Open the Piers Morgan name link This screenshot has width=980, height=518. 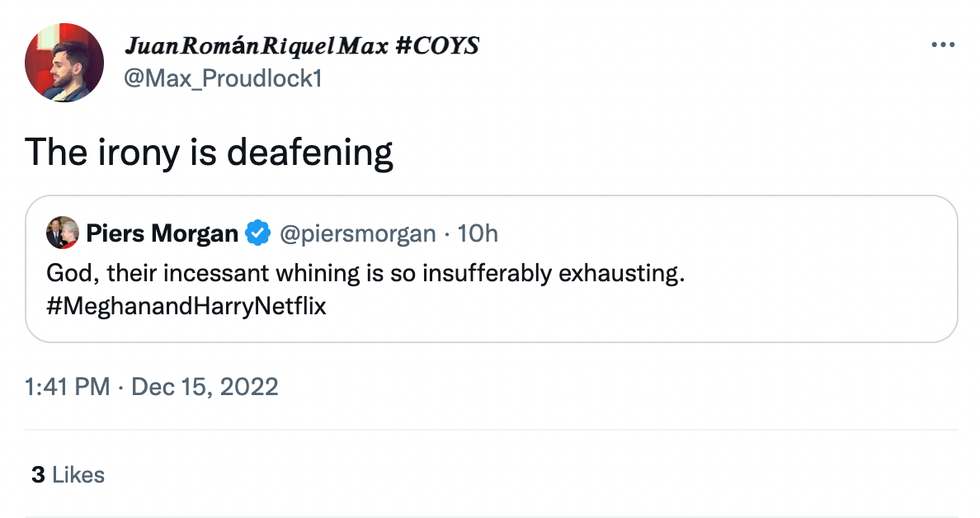click(162, 234)
